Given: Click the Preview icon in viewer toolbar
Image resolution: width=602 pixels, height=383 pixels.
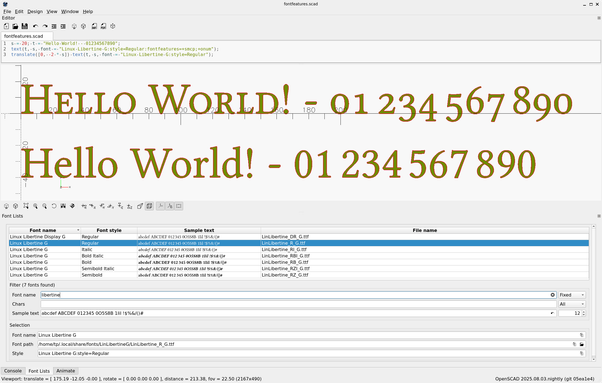Looking at the screenshot, I should [x=6, y=206].
